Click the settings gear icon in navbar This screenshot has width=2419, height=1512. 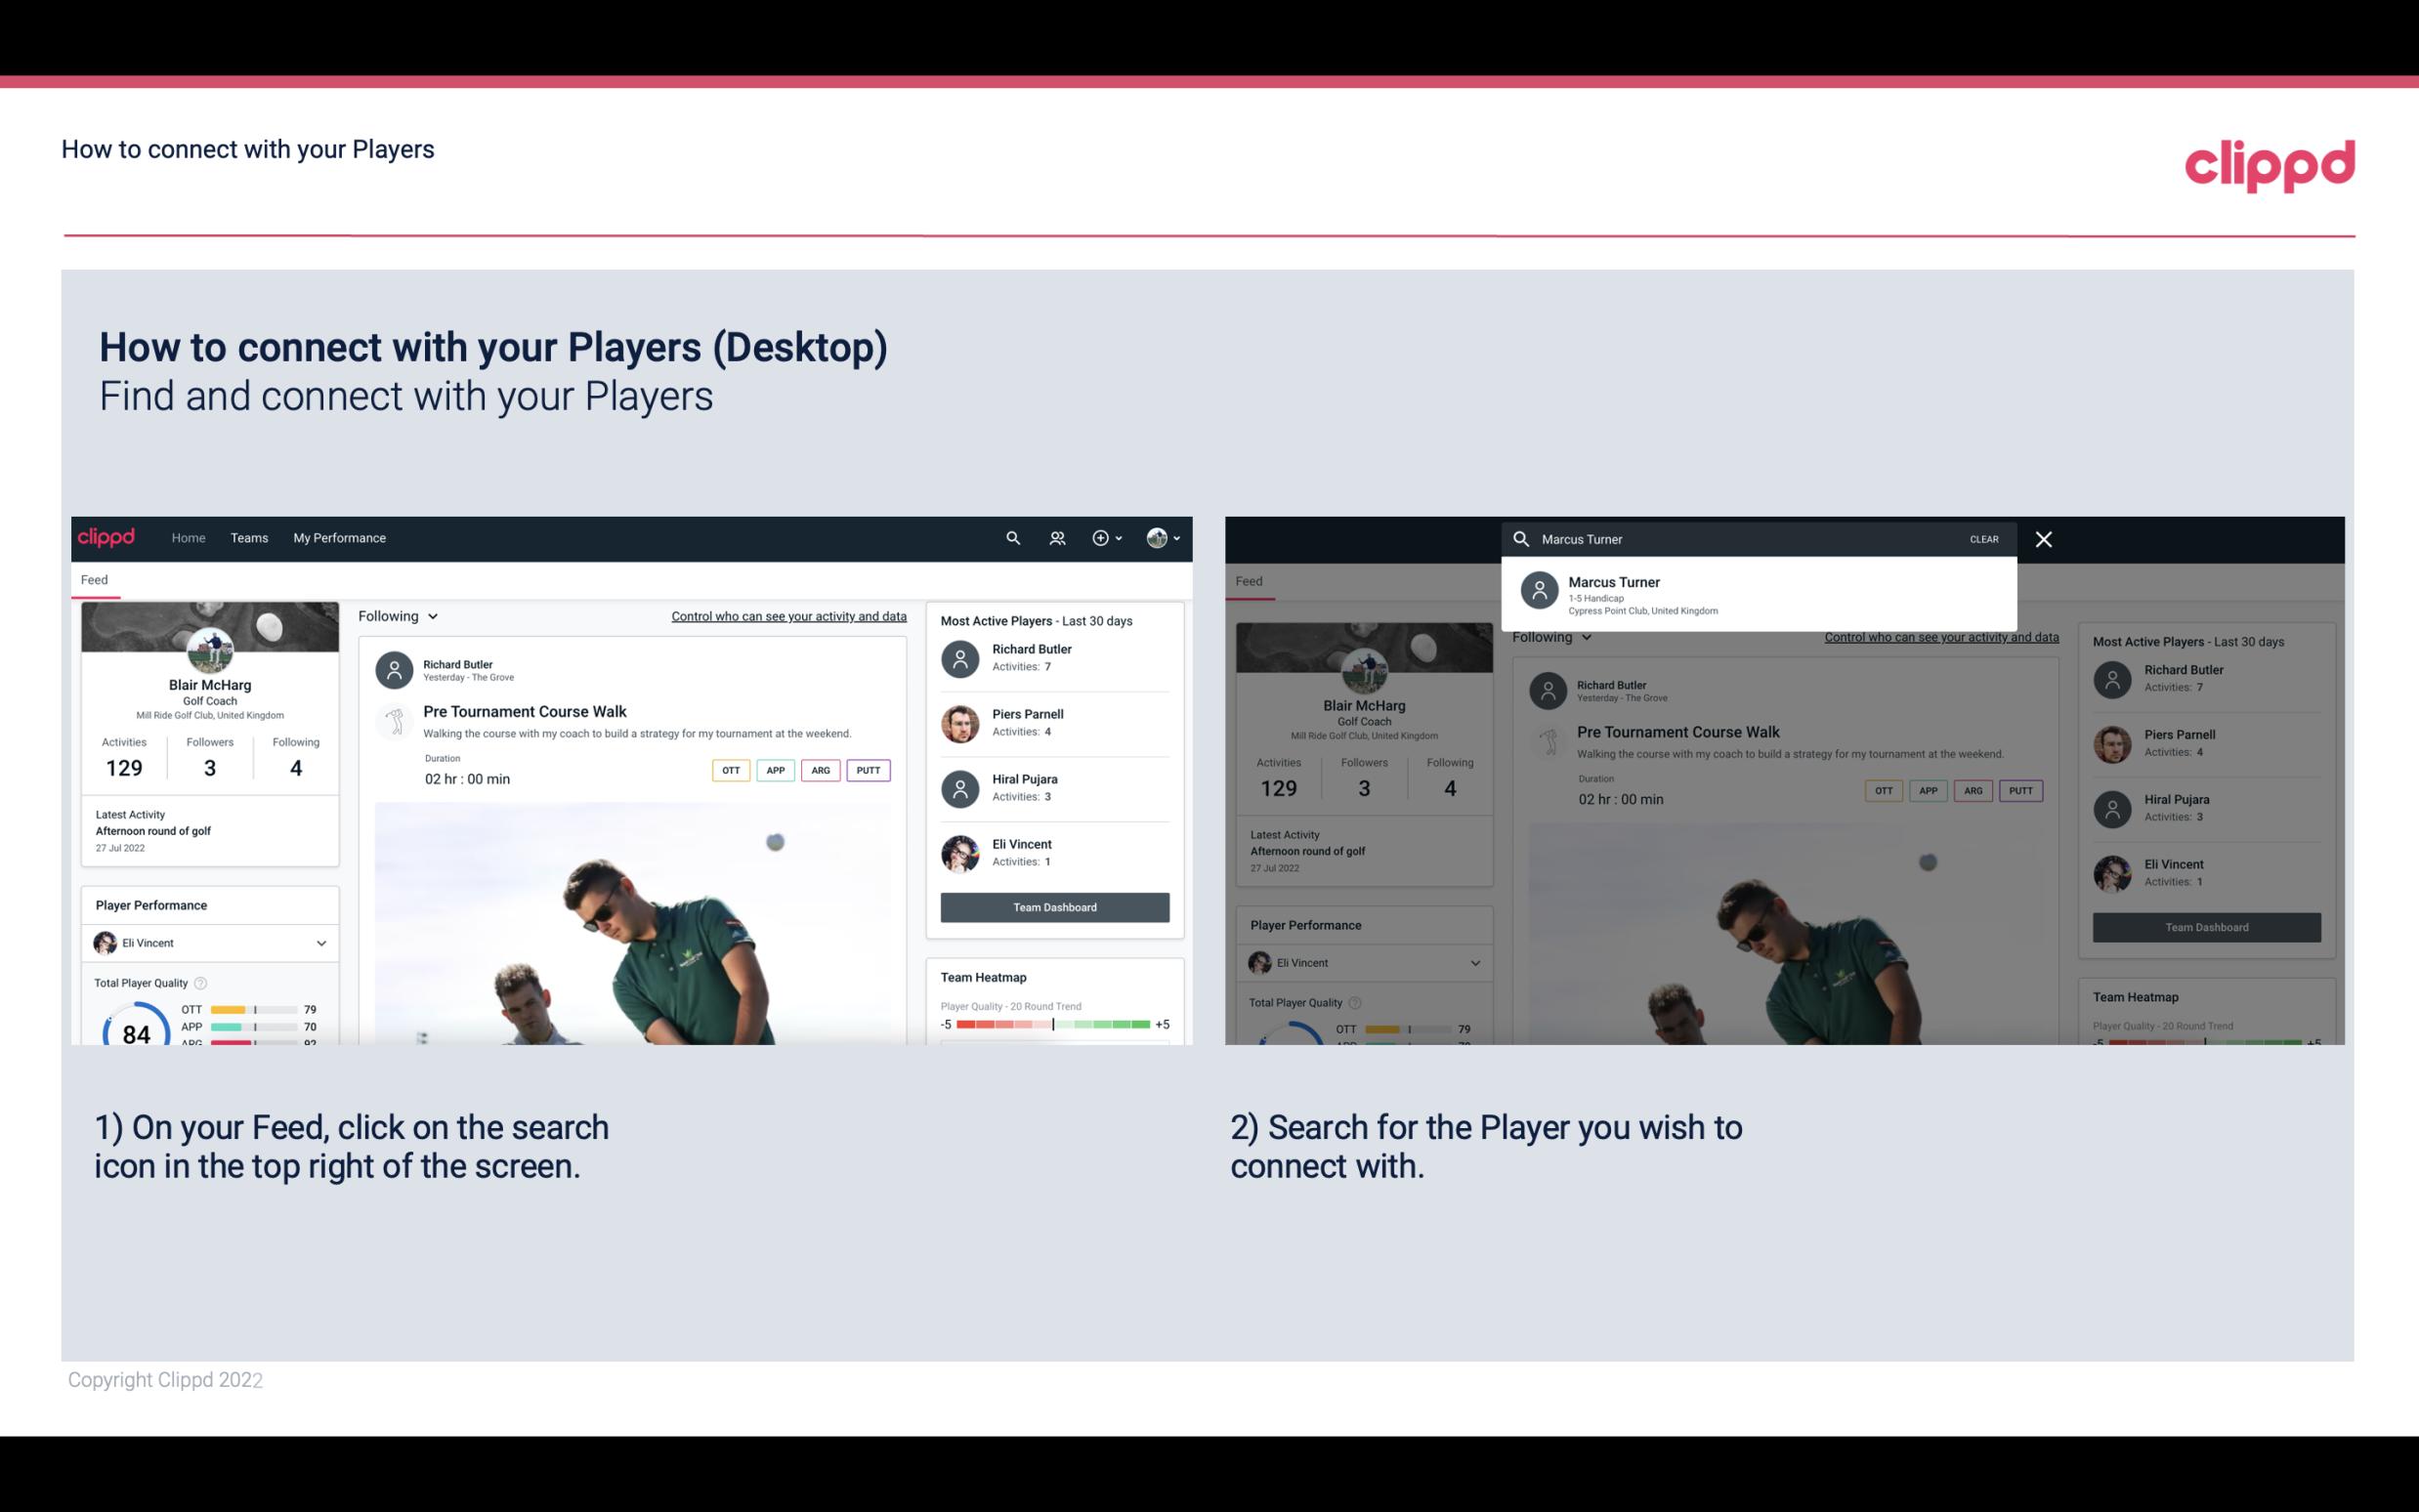[1099, 538]
